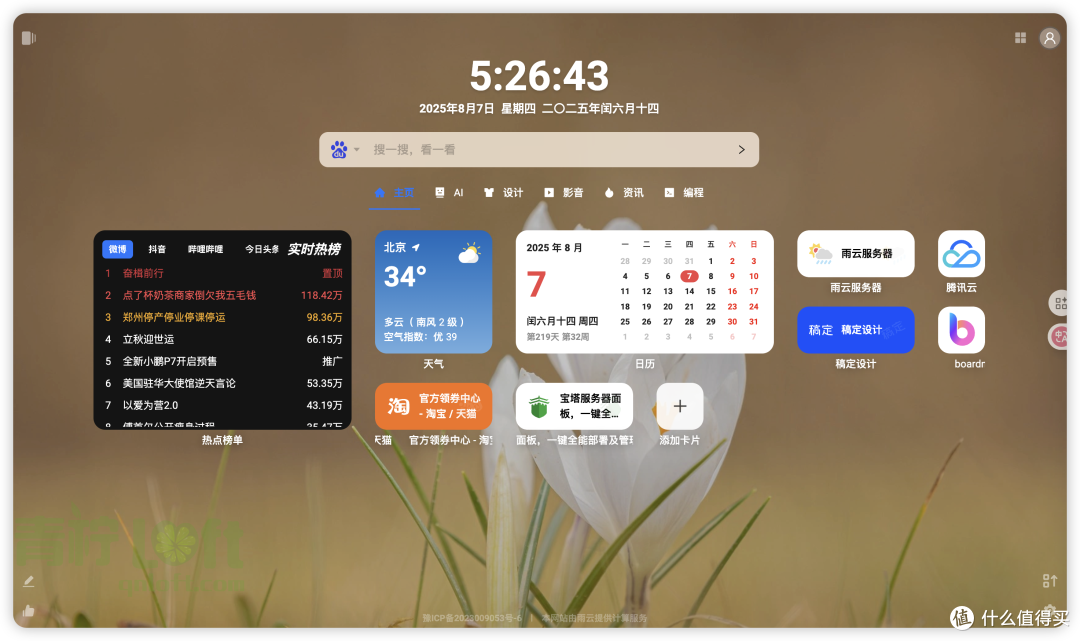Open the 腾讯云 cloud icon
The height and width of the screenshot is (641, 1080).
[961, 253]
